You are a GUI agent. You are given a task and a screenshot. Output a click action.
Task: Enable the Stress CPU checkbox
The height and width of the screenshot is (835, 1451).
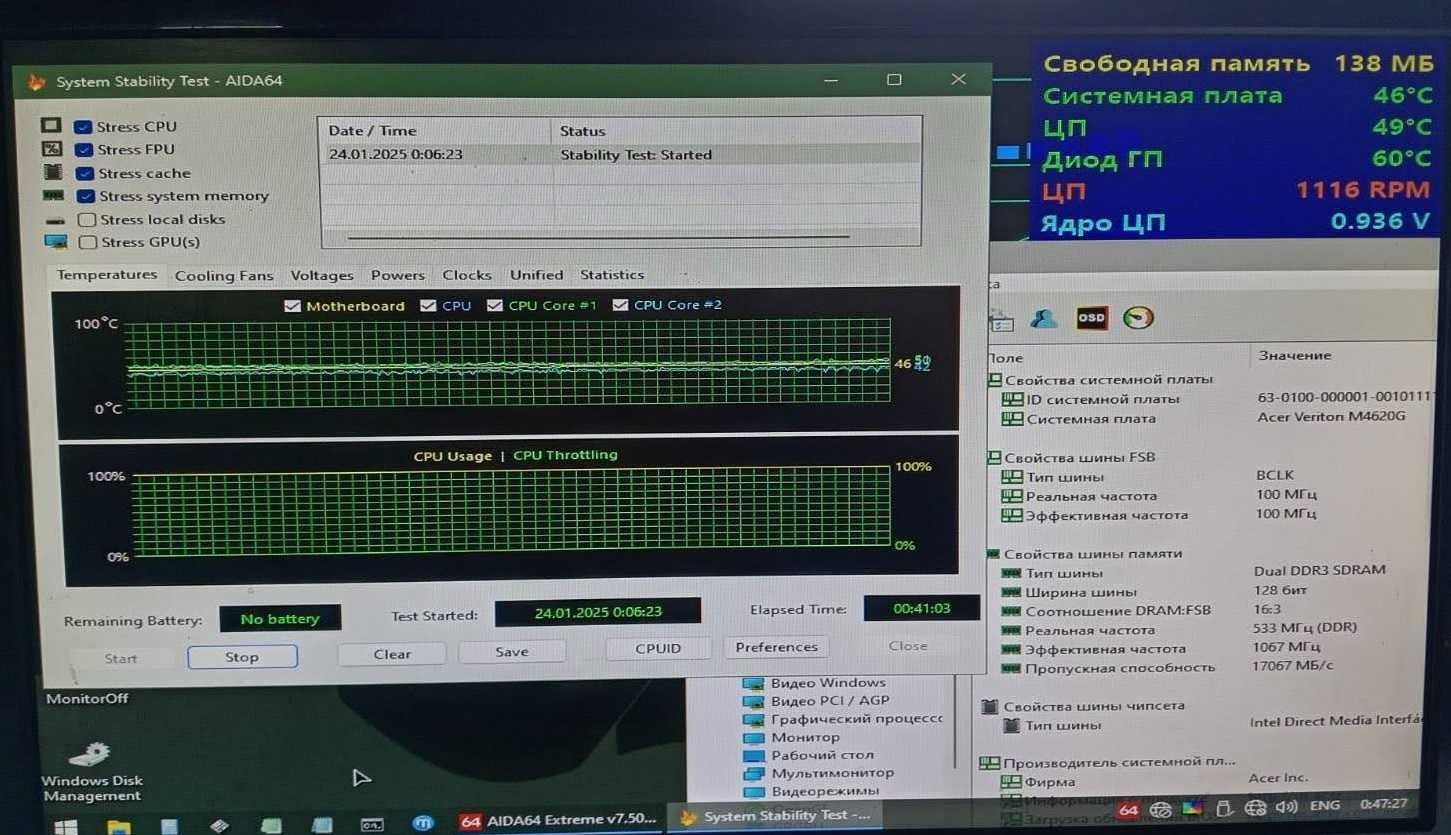(83, 127)
